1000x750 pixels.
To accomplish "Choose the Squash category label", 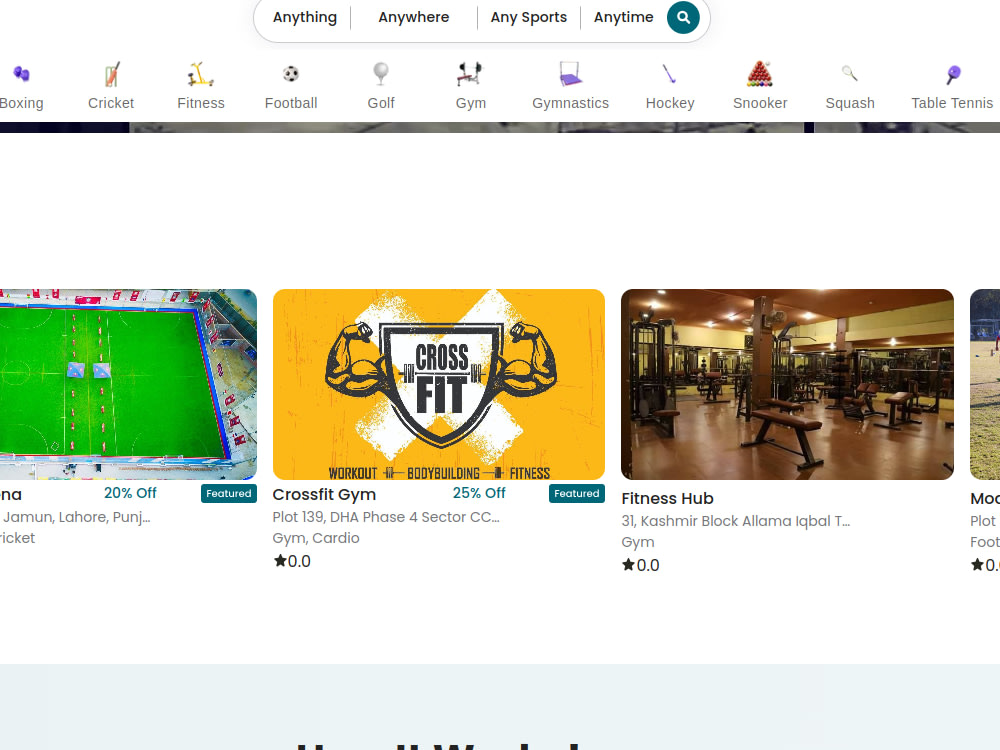I will point(849,103).
